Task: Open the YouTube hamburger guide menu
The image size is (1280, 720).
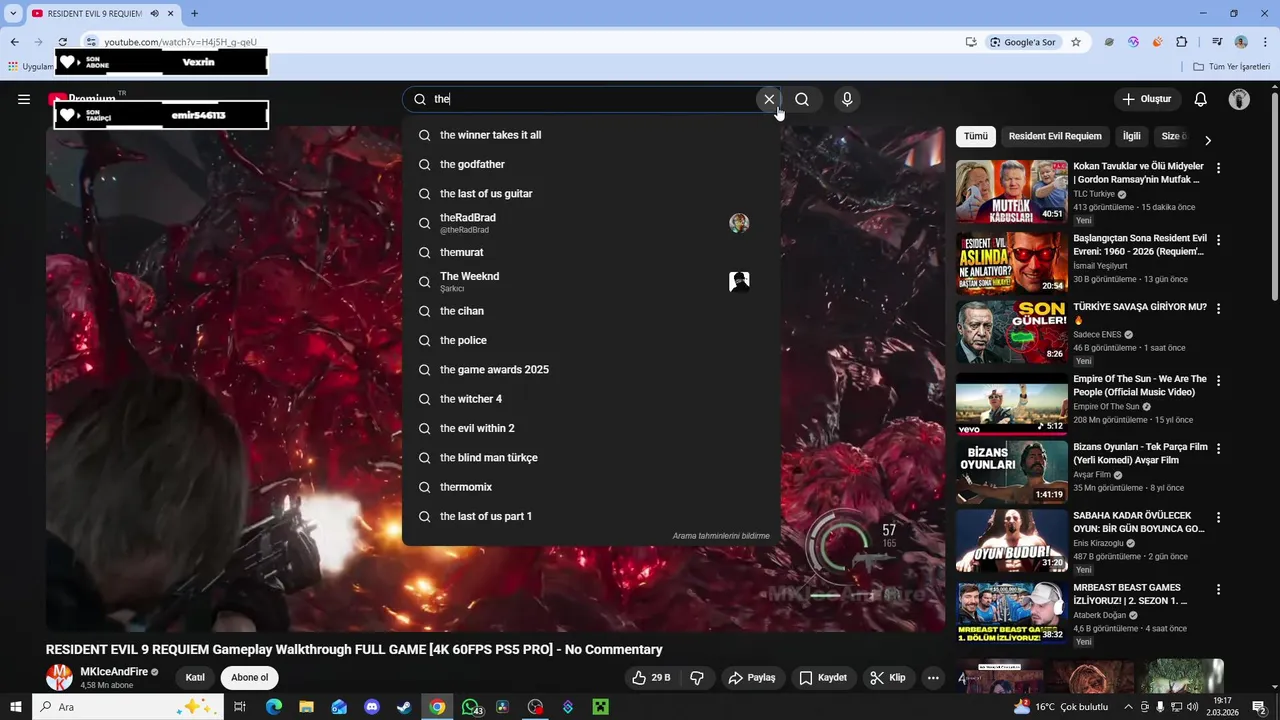Action: click(24, 99)
